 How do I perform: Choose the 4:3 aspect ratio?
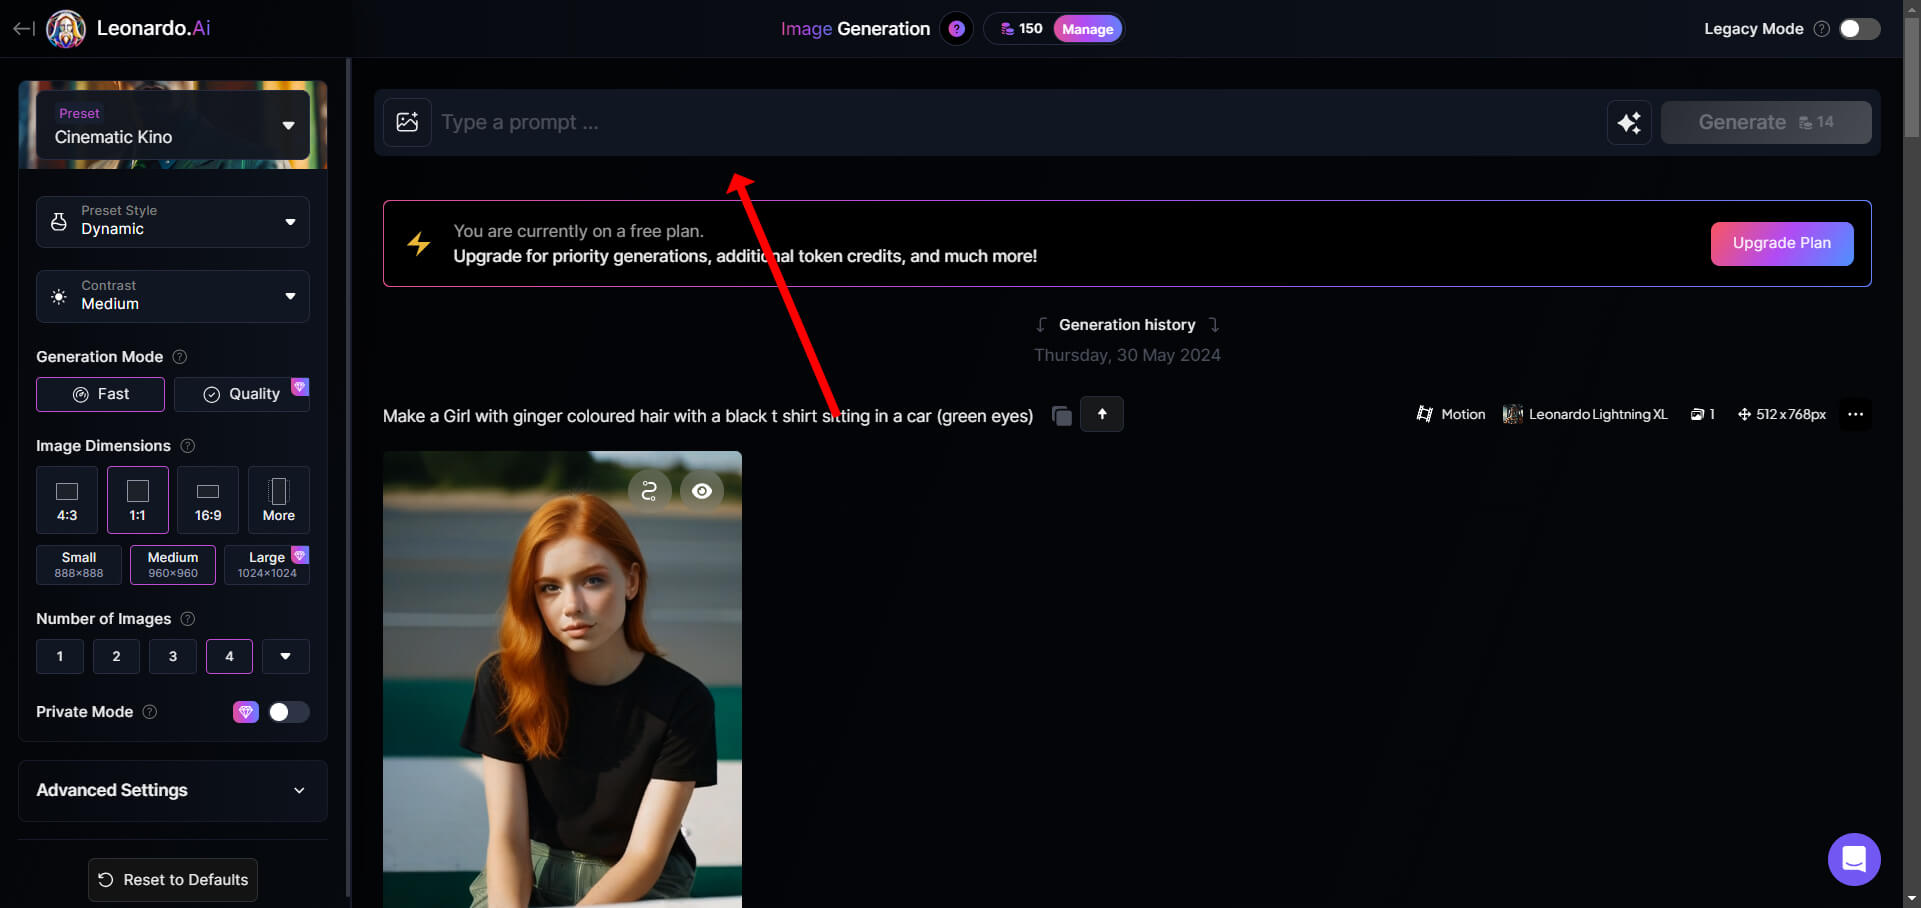point(67,500)
